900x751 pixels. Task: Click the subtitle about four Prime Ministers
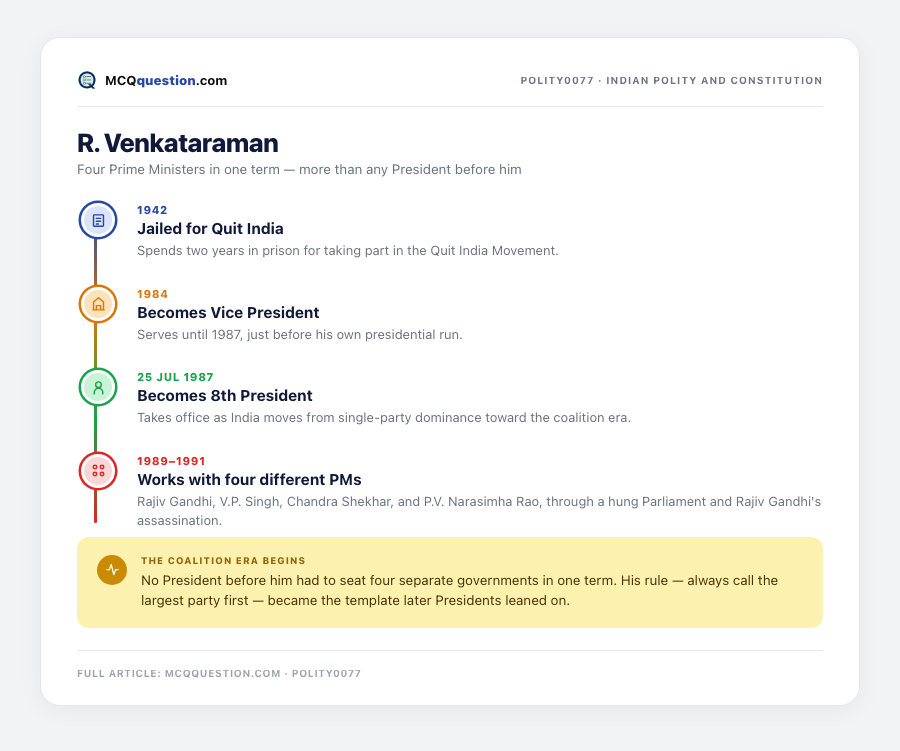point(299,169)
